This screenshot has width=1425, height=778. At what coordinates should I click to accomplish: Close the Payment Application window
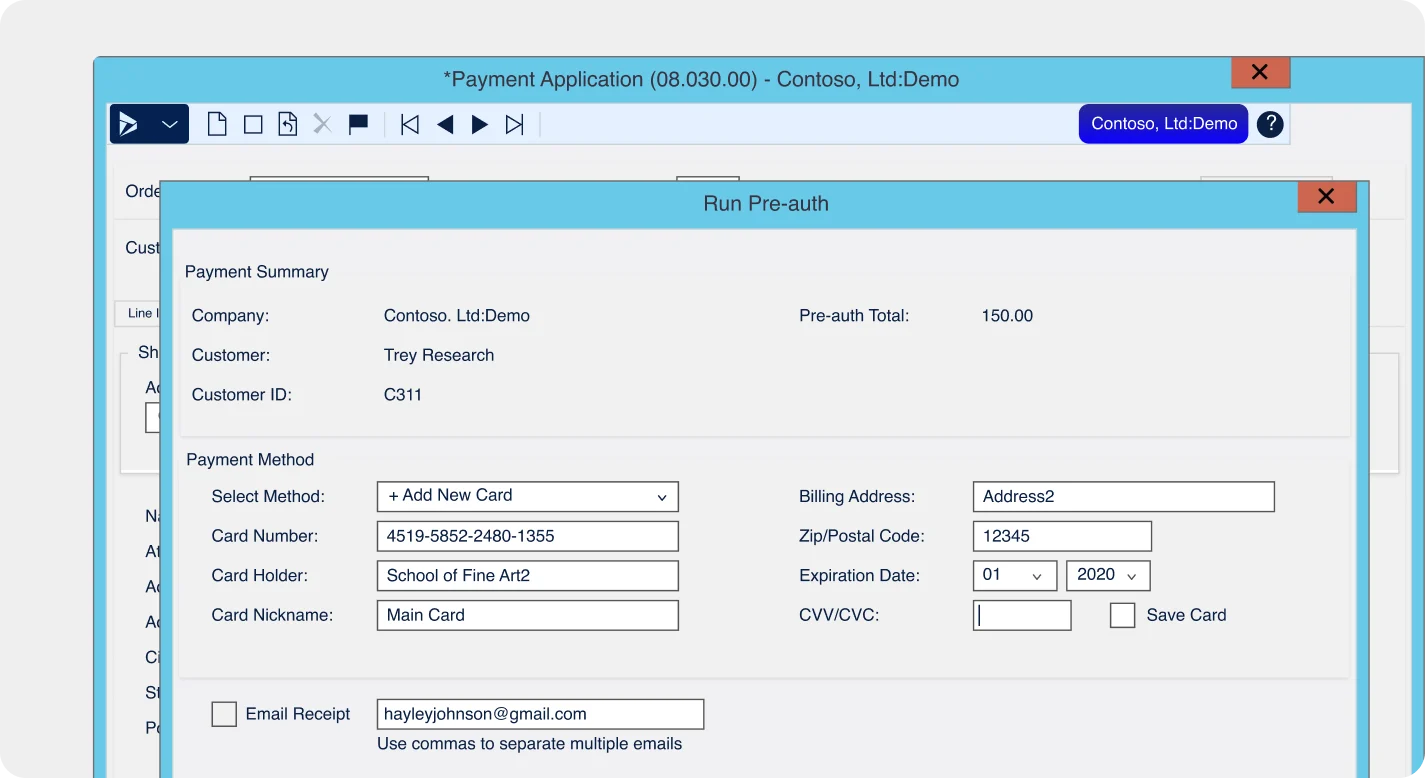coord(1260,72)
